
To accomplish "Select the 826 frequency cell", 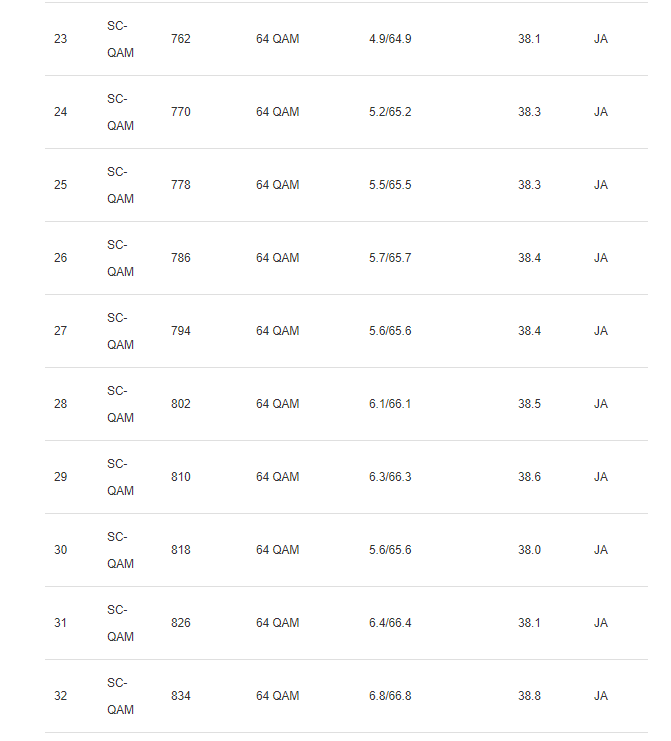I will click(x=181, y=623).
